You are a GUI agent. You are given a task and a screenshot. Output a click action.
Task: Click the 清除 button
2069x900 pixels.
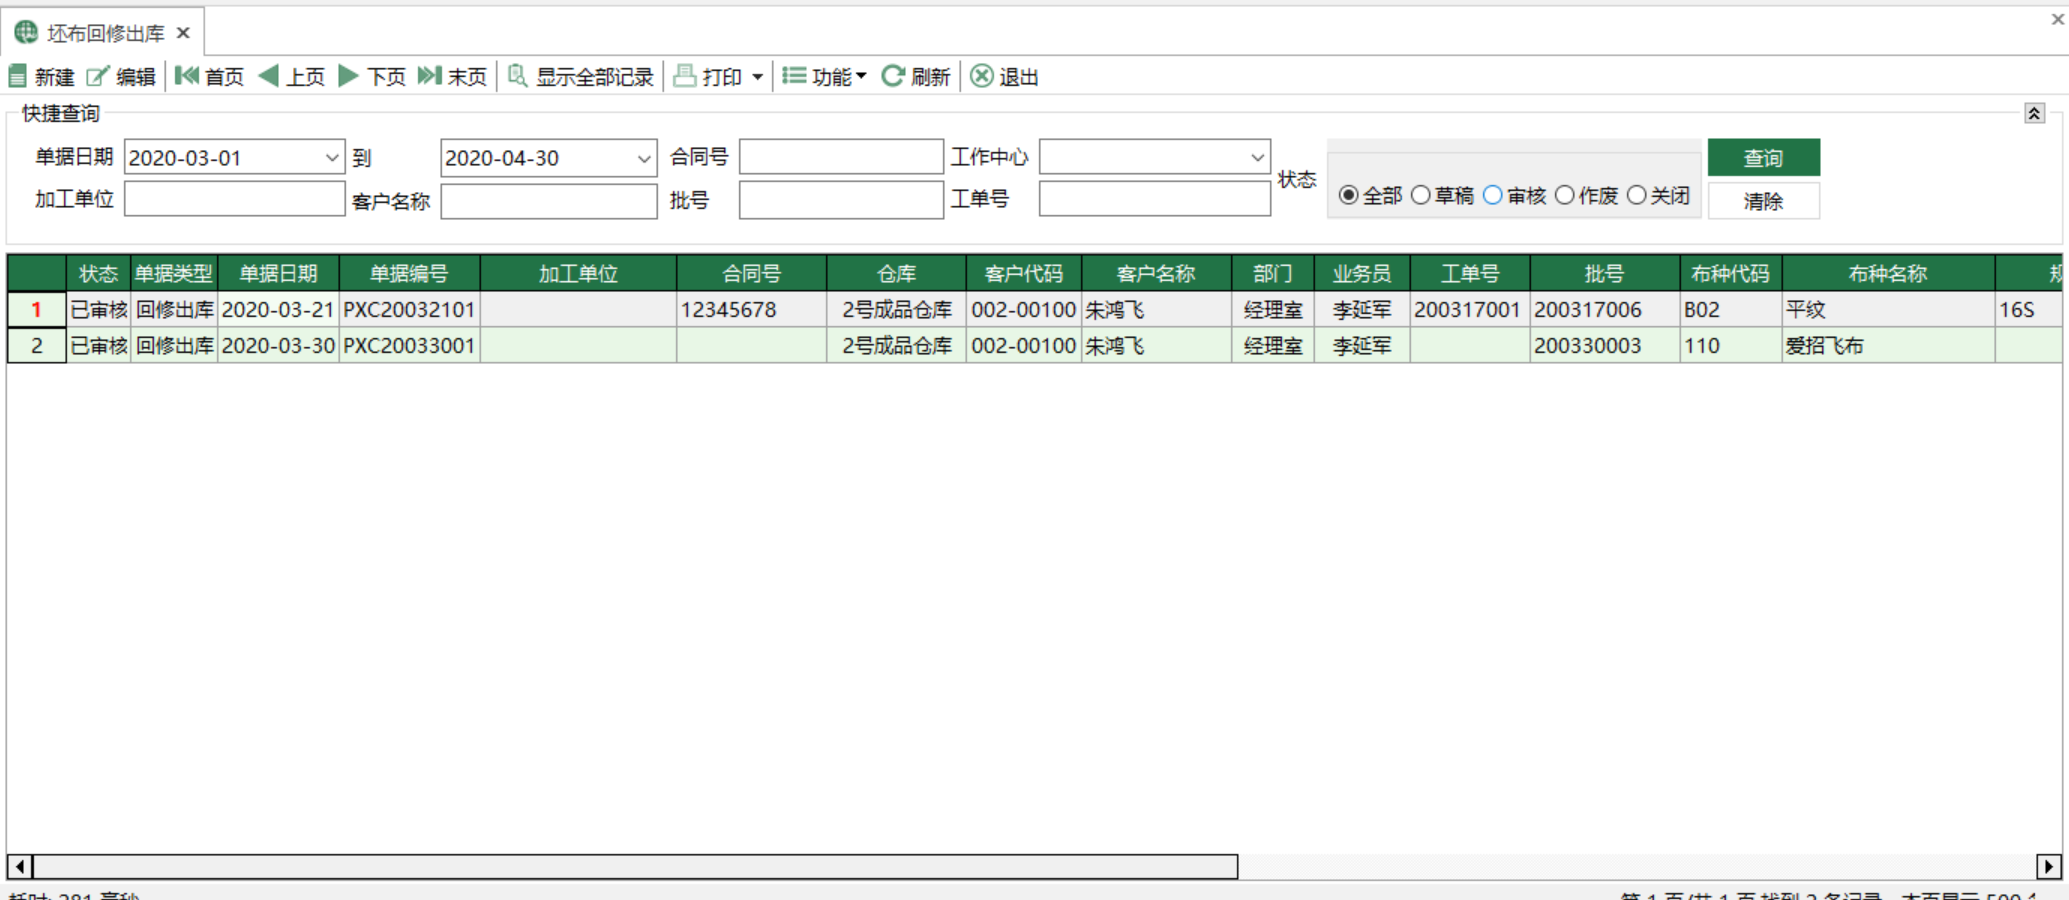pyautogui.click(x=1763, y=201)
